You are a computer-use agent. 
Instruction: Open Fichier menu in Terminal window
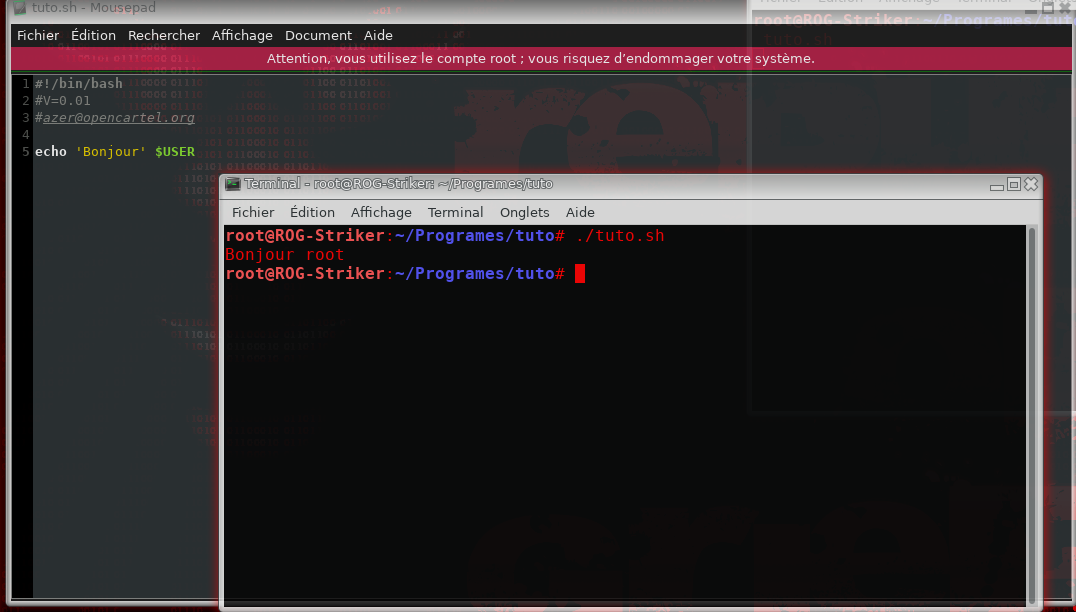tap(253, 213)
